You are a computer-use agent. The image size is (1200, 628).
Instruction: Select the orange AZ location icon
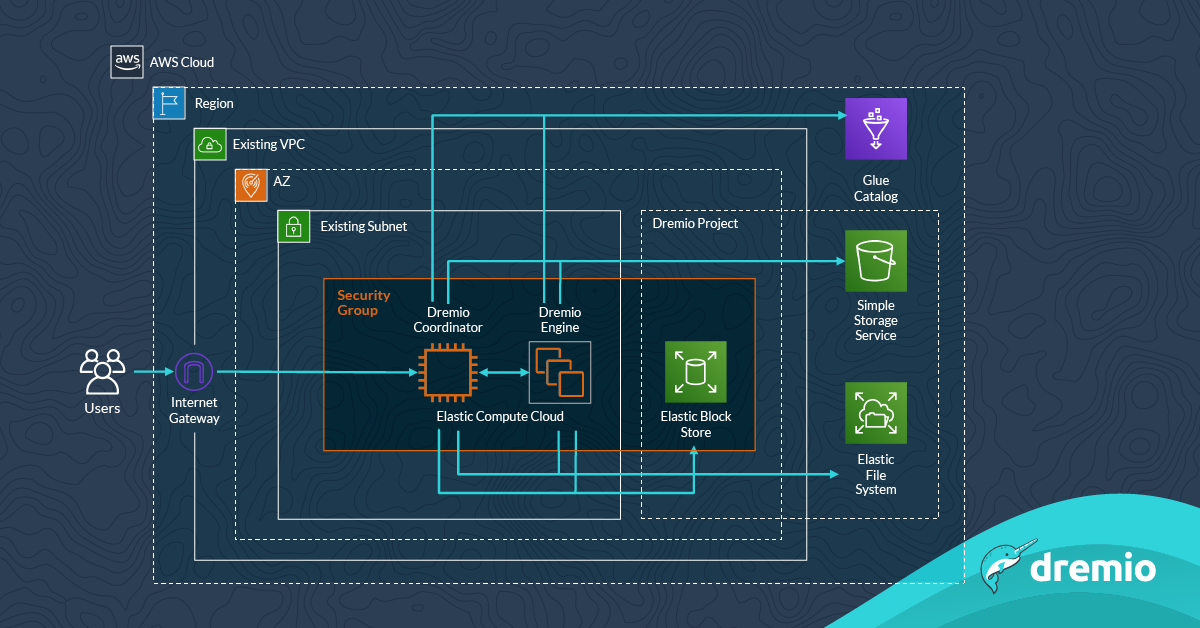(x=251, y=185)
